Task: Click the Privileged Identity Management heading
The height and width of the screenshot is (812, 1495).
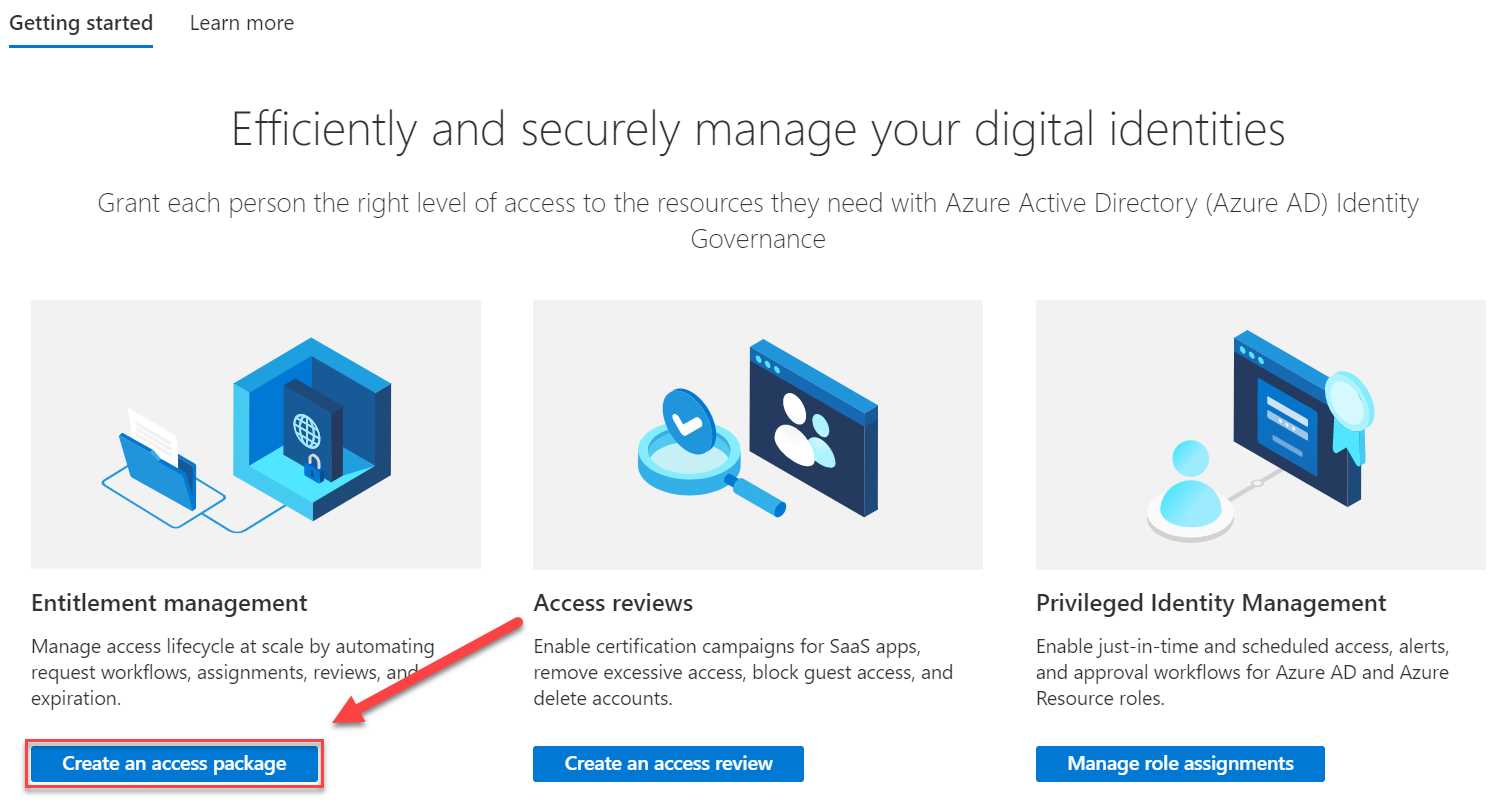Action: (x=1211, y=602)
